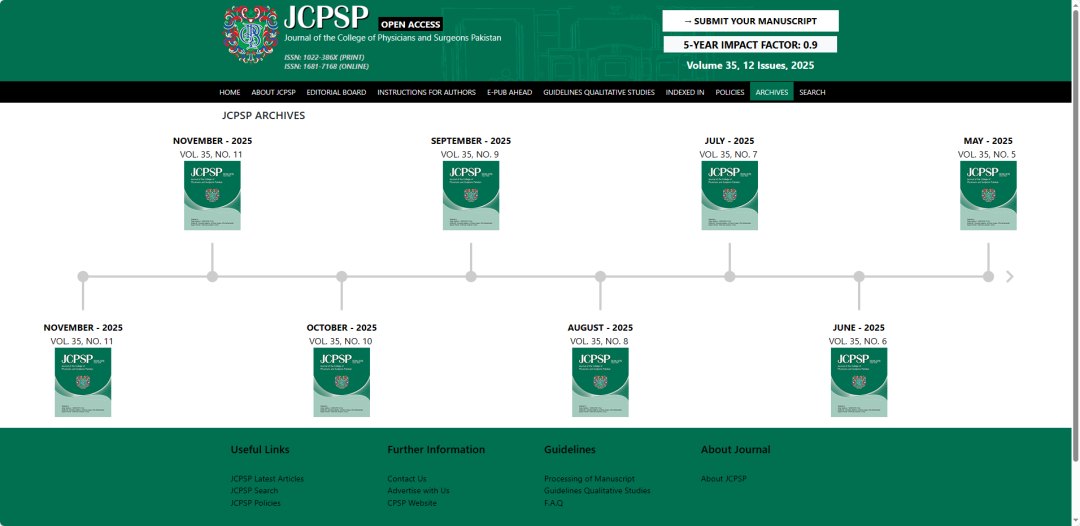This screenshot has width=1080, height=526.
Task: Click the 'JCPSP ARCHIVES' page heading
Action: coord(263,116)
